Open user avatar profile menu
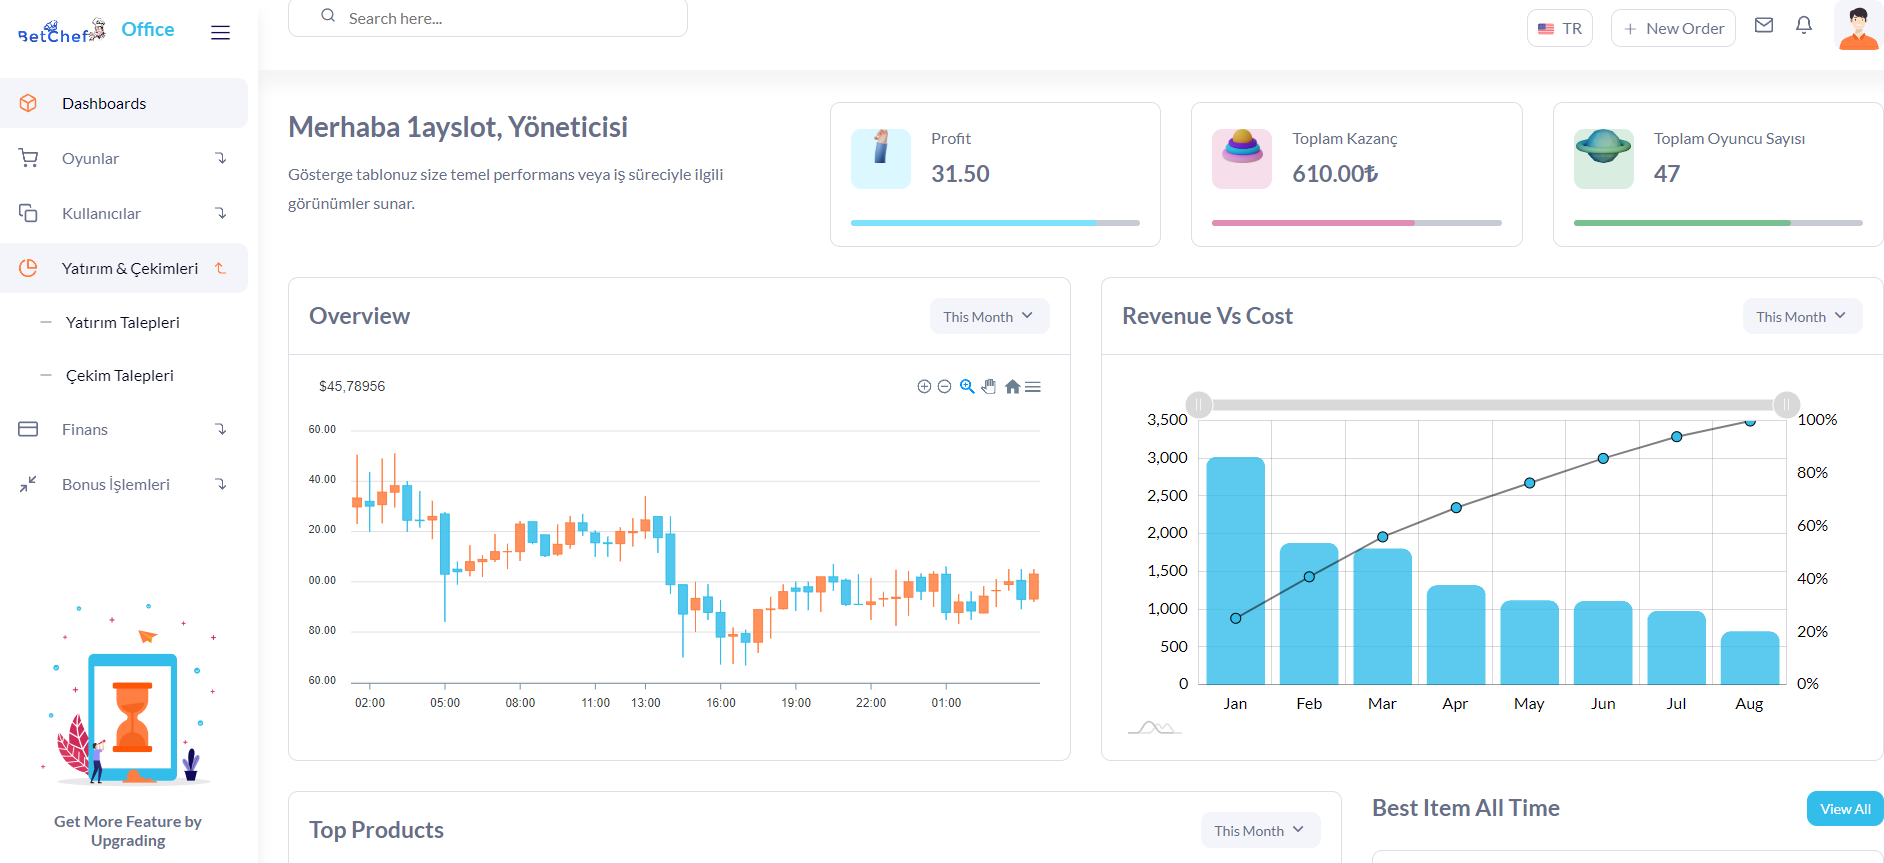The height and width of the screenshot is (863, 1884). (x=1858, y=25)
